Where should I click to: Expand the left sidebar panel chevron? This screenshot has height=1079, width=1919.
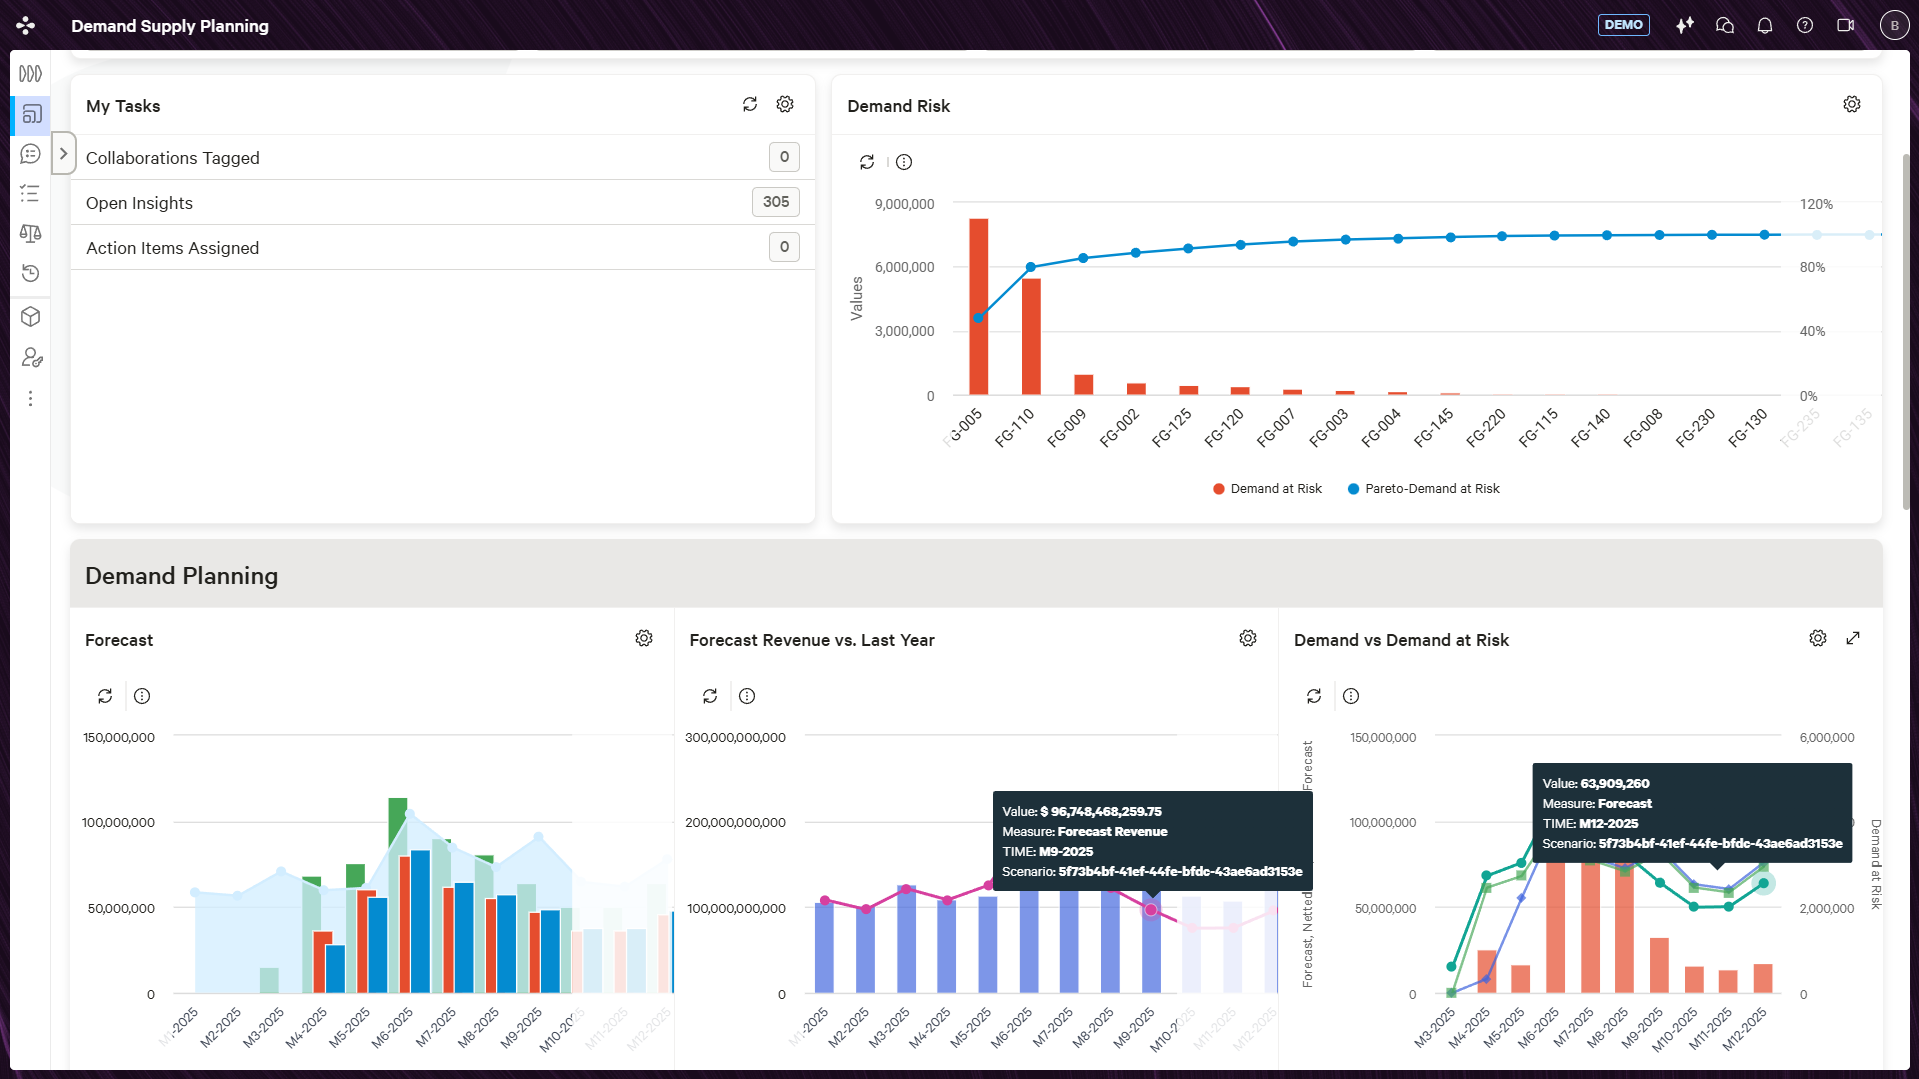pyautogui.click(x=63, y=154)
